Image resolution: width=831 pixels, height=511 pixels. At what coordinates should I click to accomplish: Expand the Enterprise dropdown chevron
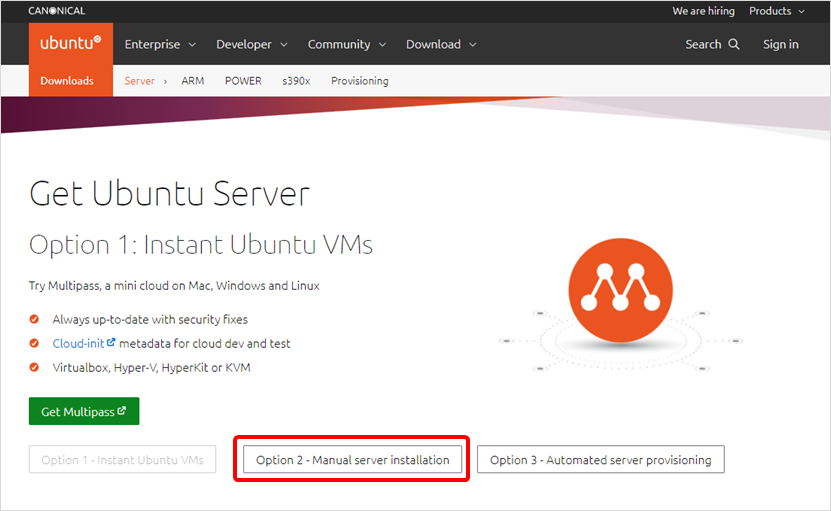coord(192,45)
